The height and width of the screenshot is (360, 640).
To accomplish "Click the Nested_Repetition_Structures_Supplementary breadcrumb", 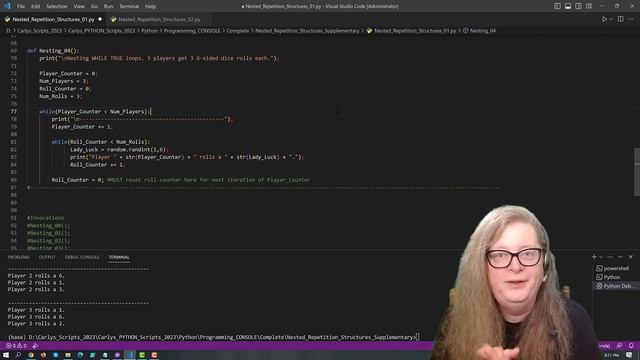I will [307, 31].
